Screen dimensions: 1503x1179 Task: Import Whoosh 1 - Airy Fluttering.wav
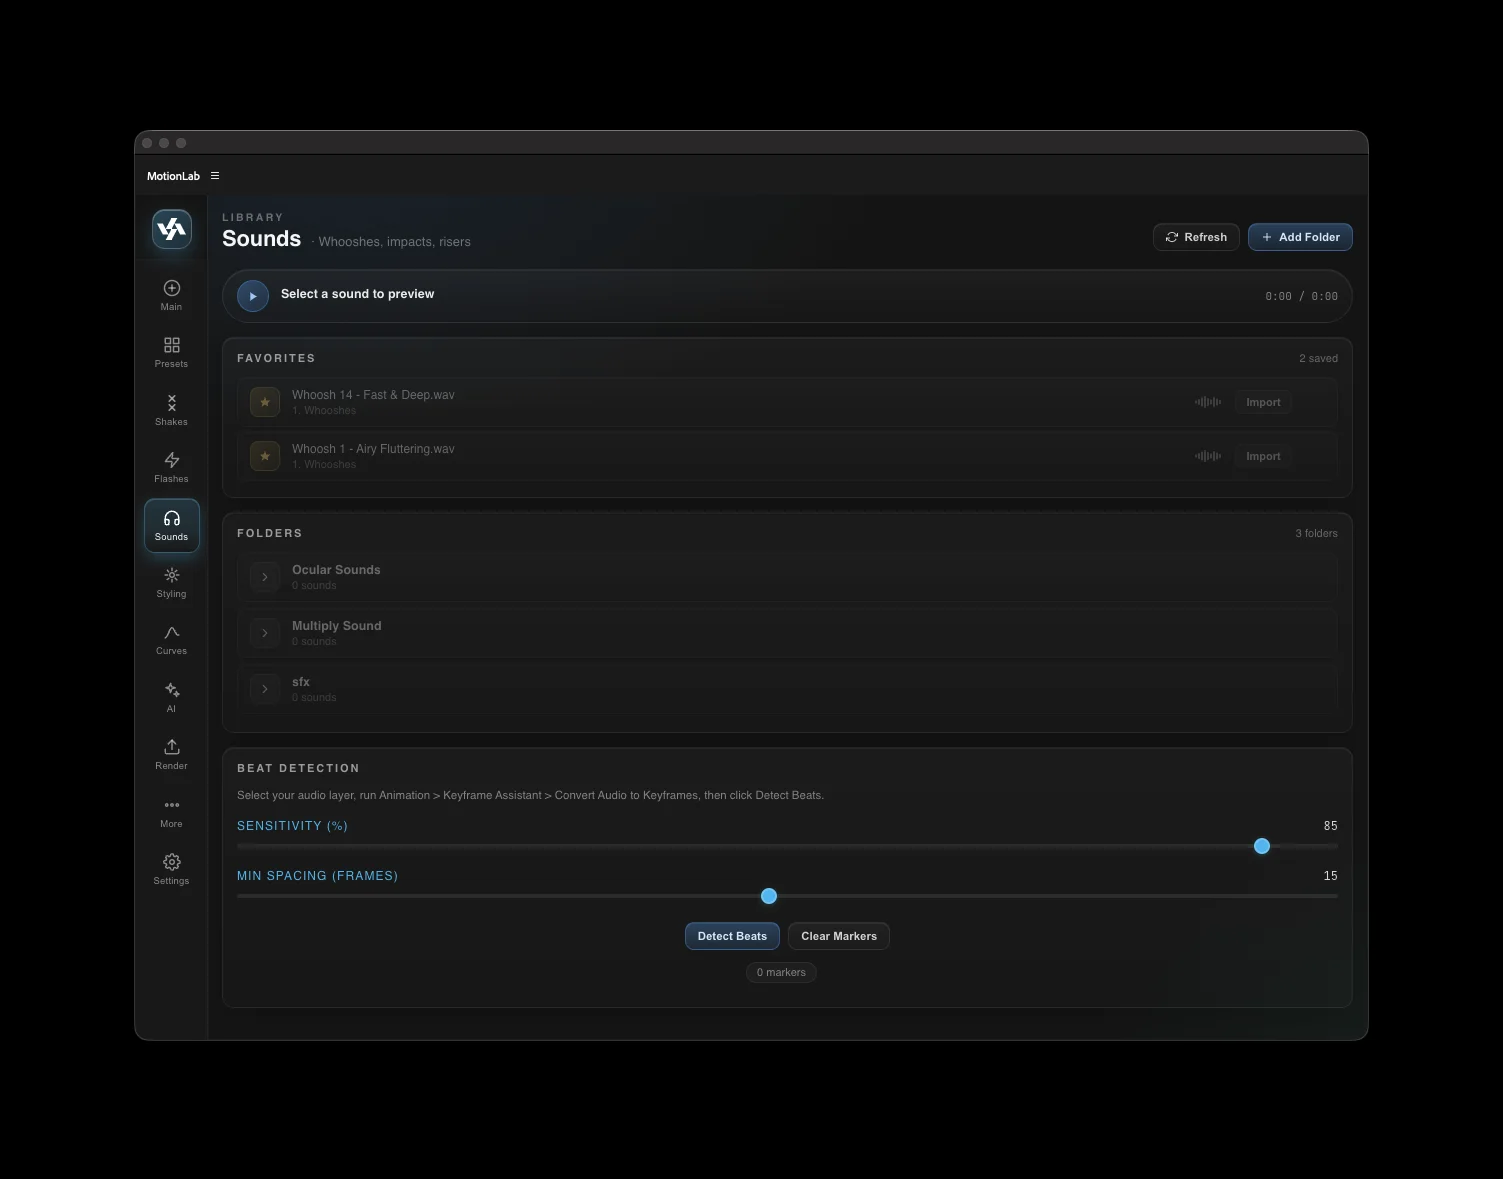click(1263, 456)
